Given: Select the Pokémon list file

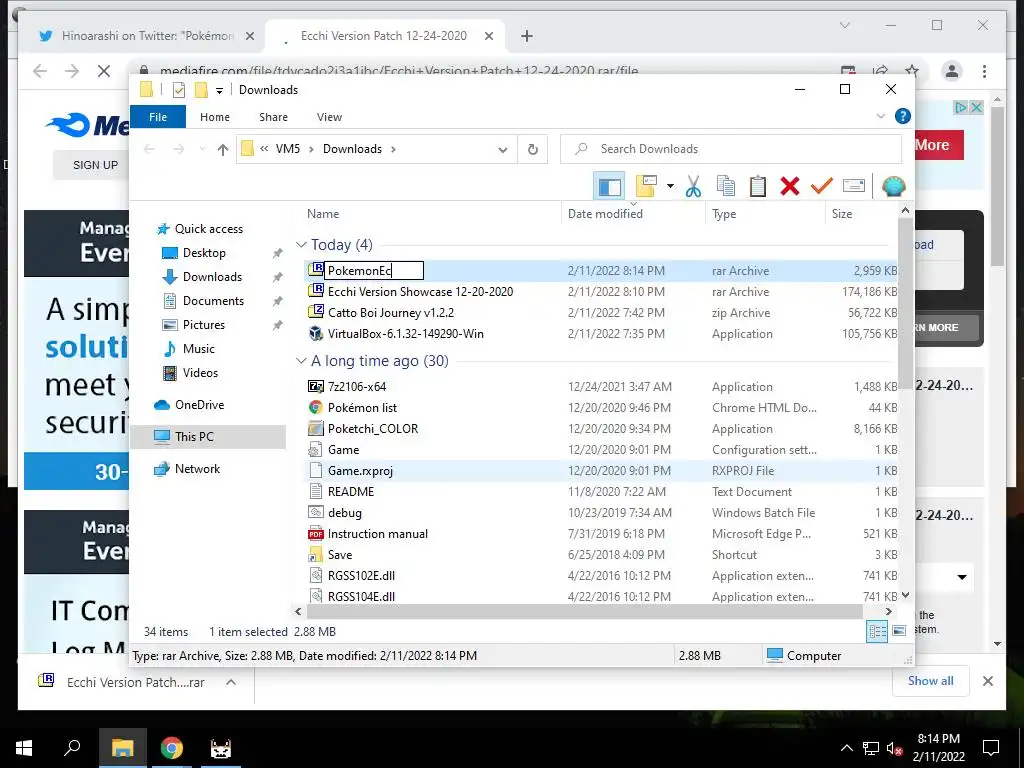Looking at the screenshot, I should click(362, 408).
